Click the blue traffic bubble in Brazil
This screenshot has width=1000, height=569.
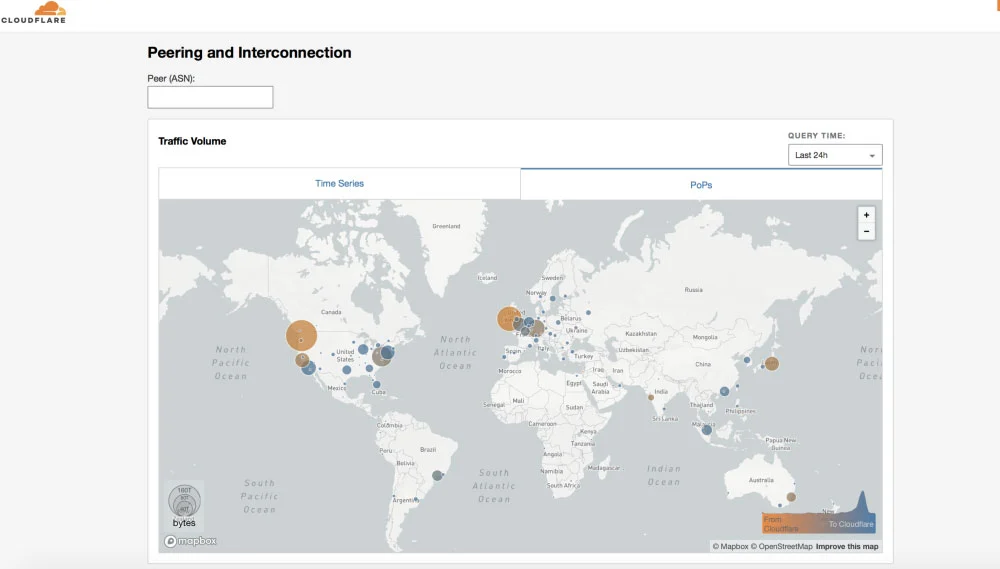point(437,475)
